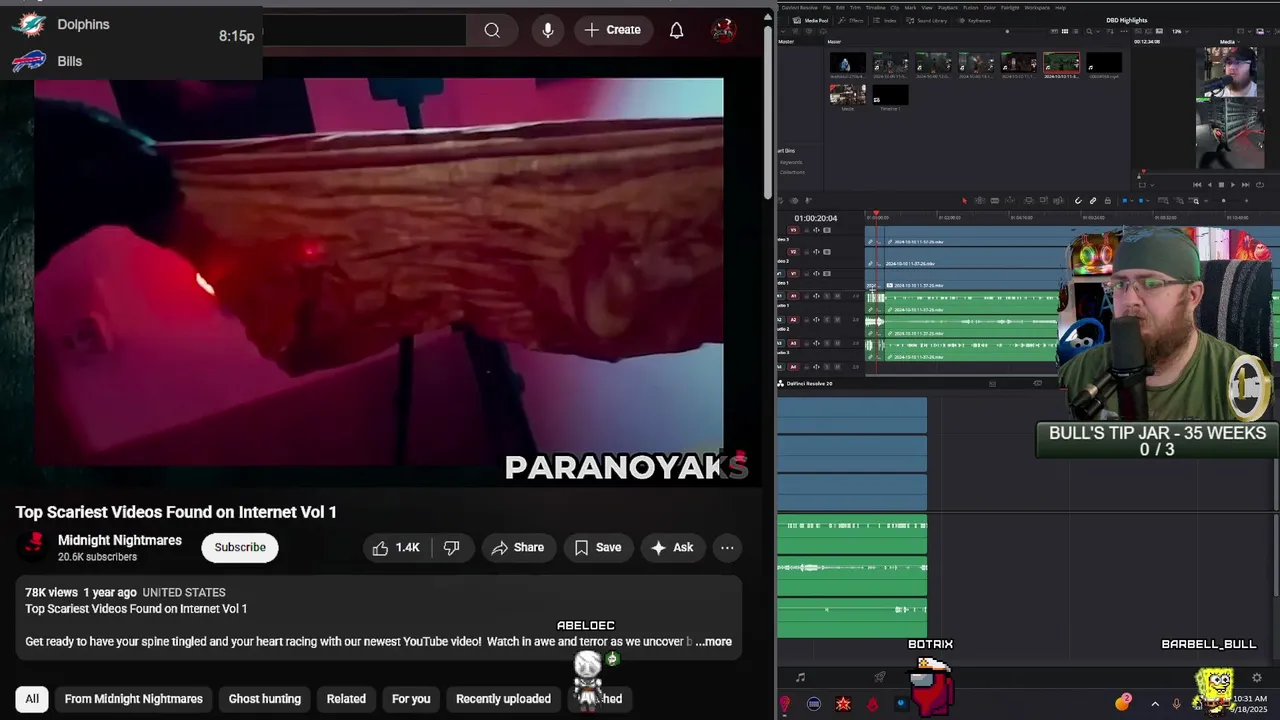Open the Timeline menu in DaVinci Resolve
The image size is (1280, 720).
pyautogui.click(x=876, y=7)
